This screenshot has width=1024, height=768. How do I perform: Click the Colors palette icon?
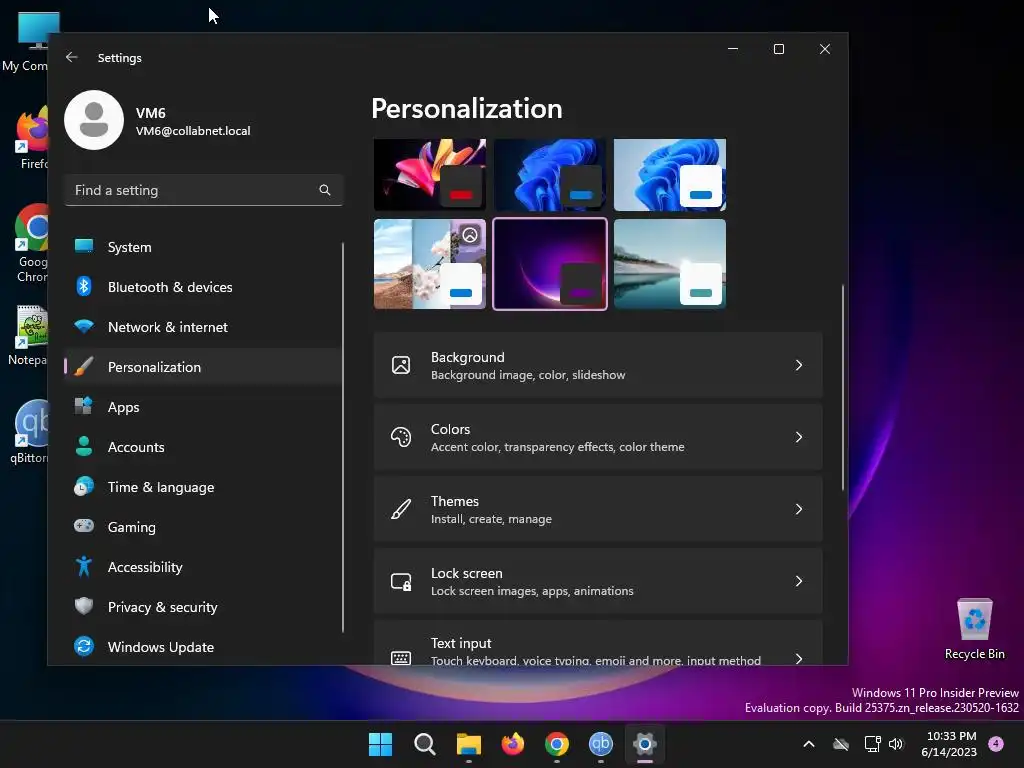click(401, 437)
